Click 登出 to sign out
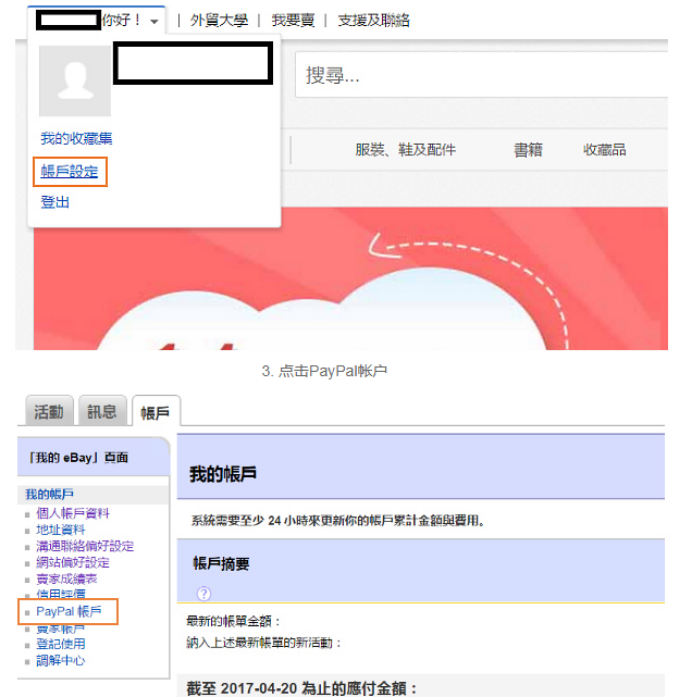692x698 pixels. pos(55,202)
